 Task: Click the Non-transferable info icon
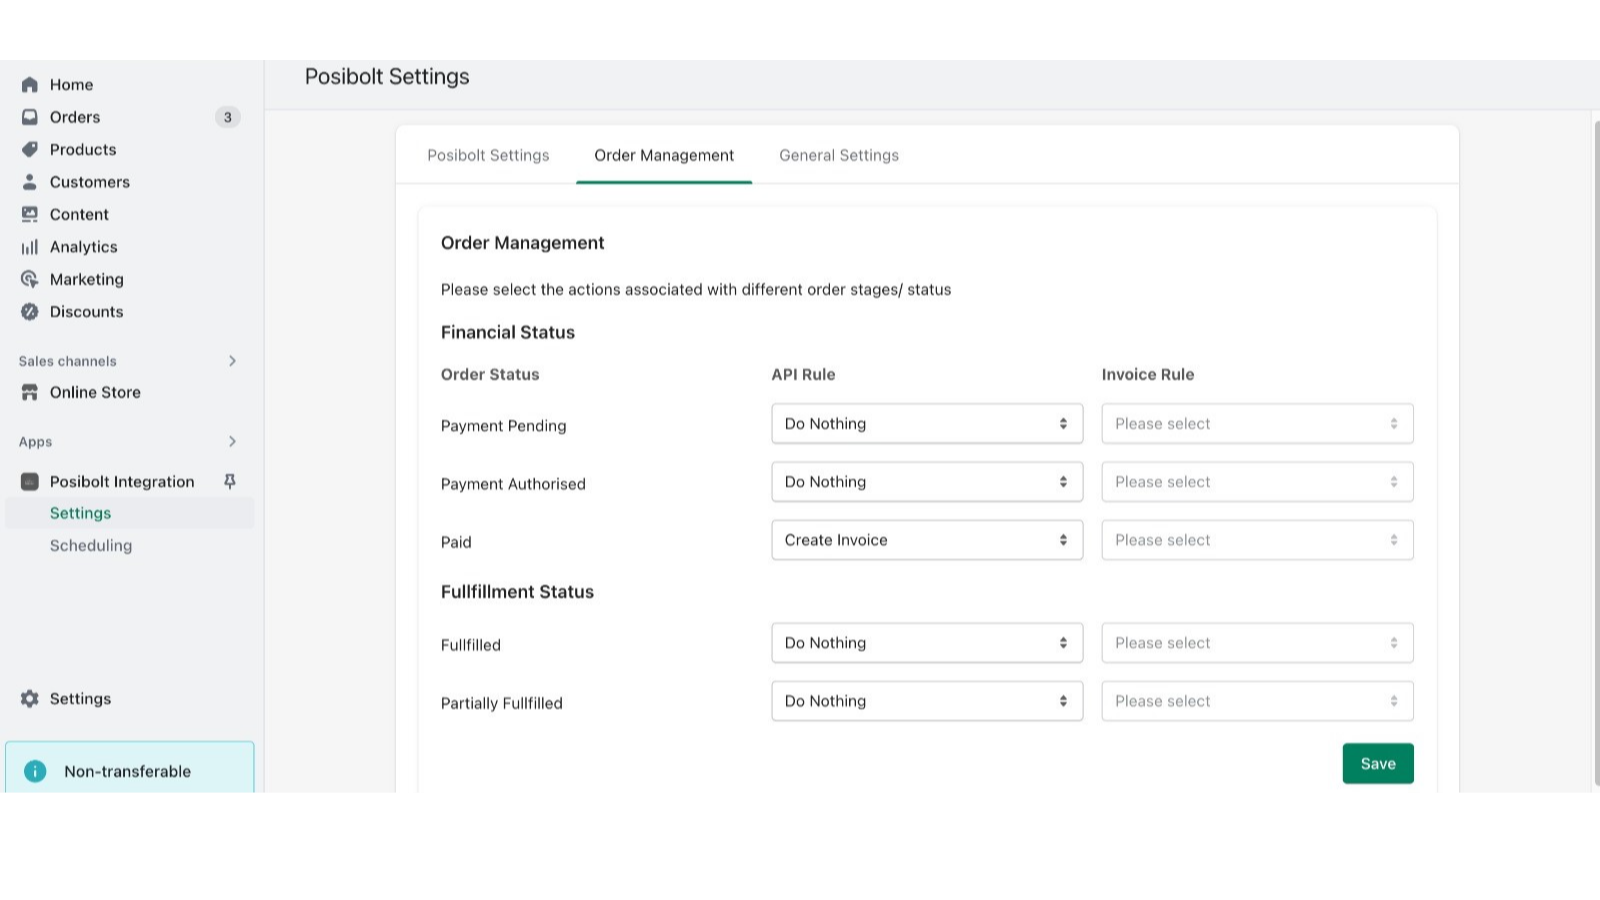35,771
